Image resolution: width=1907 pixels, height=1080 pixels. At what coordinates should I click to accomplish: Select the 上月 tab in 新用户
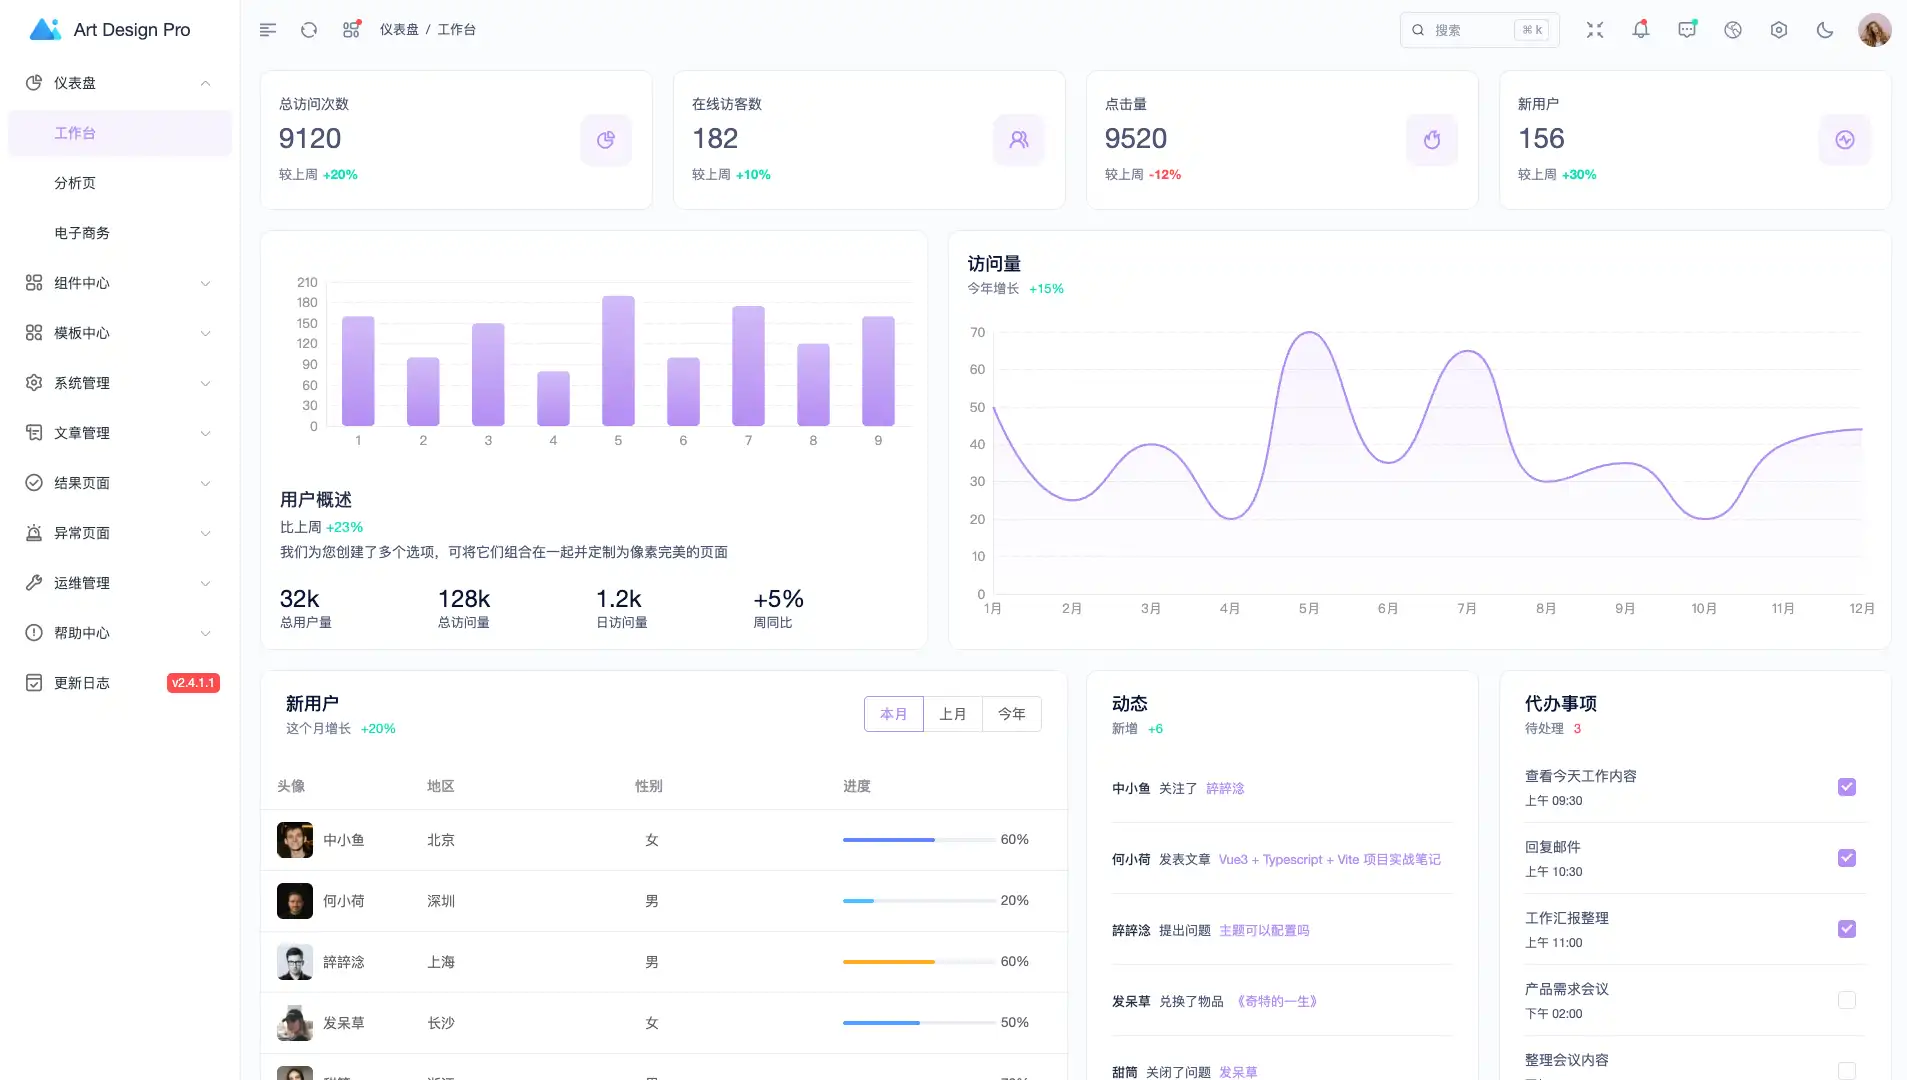(x=953, y=714)
